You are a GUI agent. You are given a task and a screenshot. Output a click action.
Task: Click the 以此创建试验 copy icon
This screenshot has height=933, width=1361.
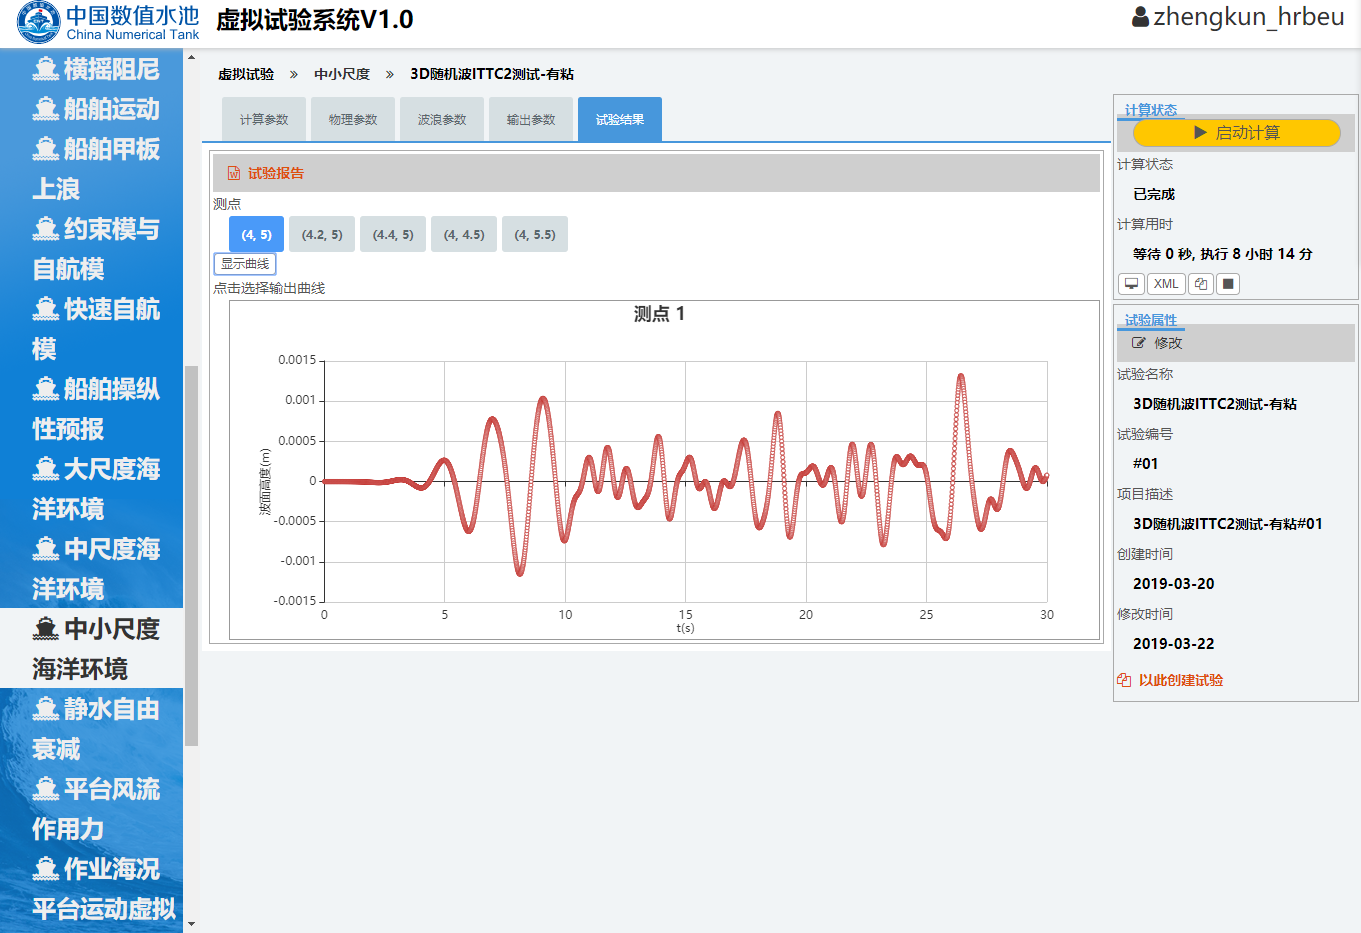pyautogui.click(x=1124, y=680)
